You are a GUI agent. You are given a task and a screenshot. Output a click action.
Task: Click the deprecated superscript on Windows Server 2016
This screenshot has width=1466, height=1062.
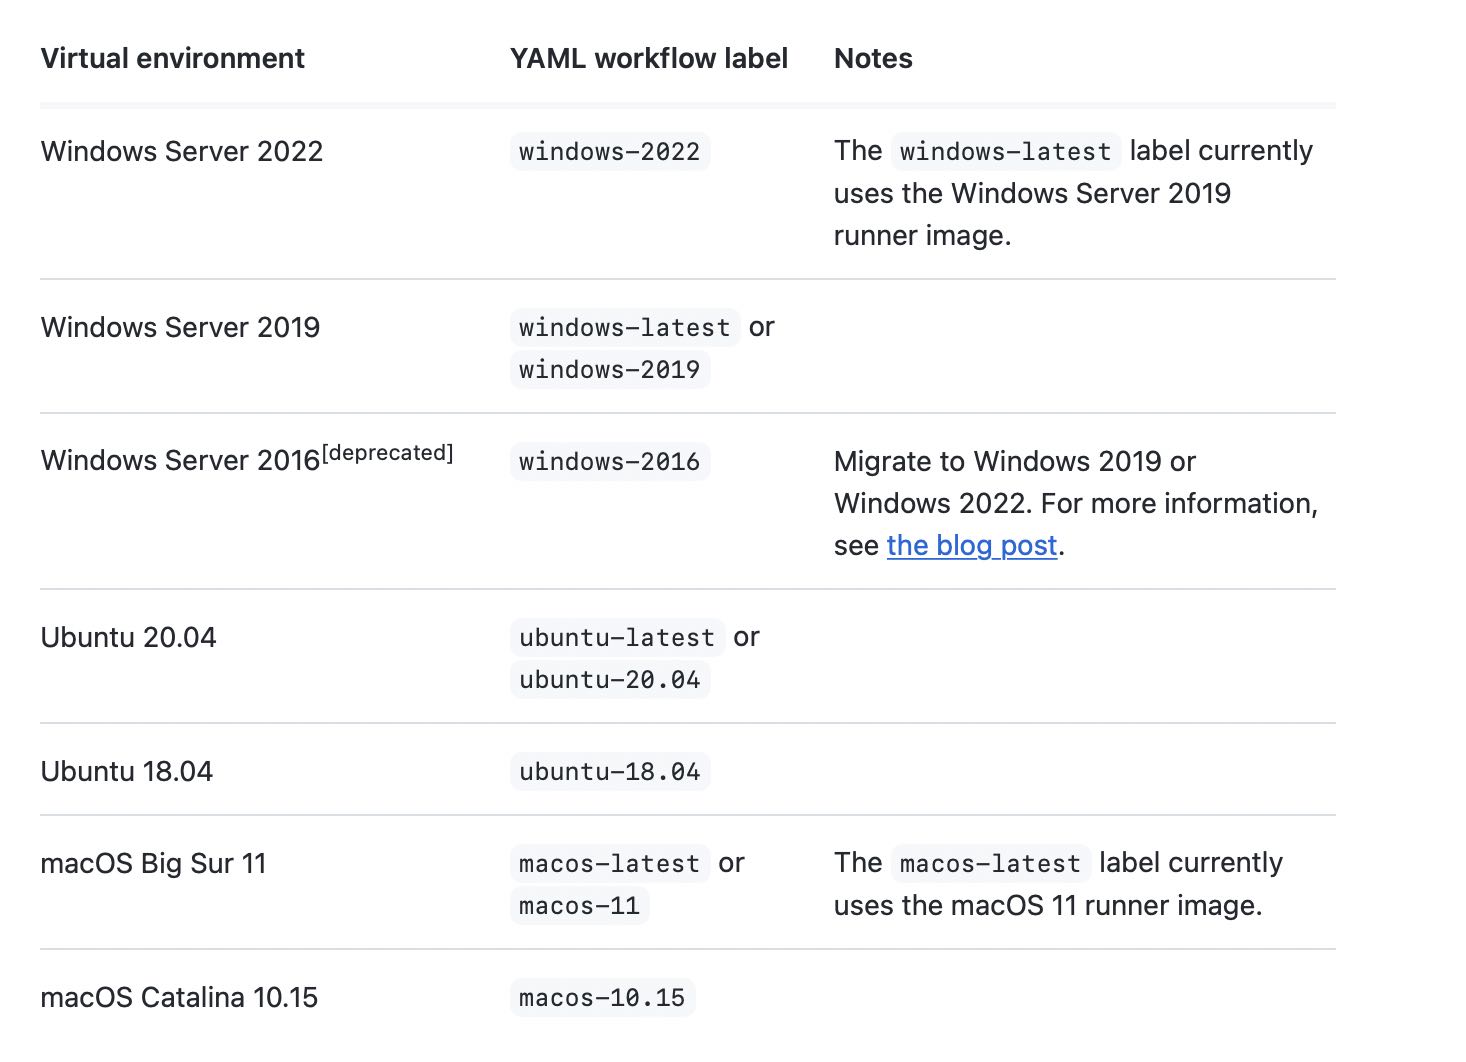click(x=388, y=453)
